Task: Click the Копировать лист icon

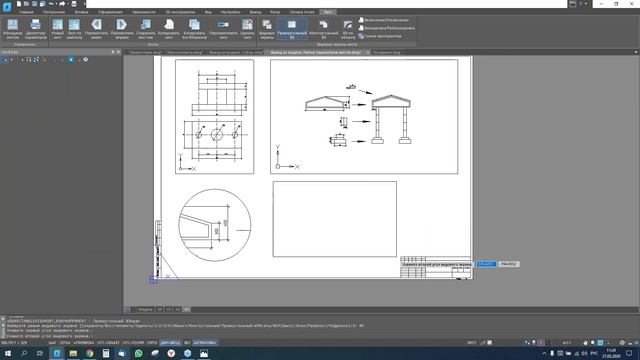Action: [169, 29]
